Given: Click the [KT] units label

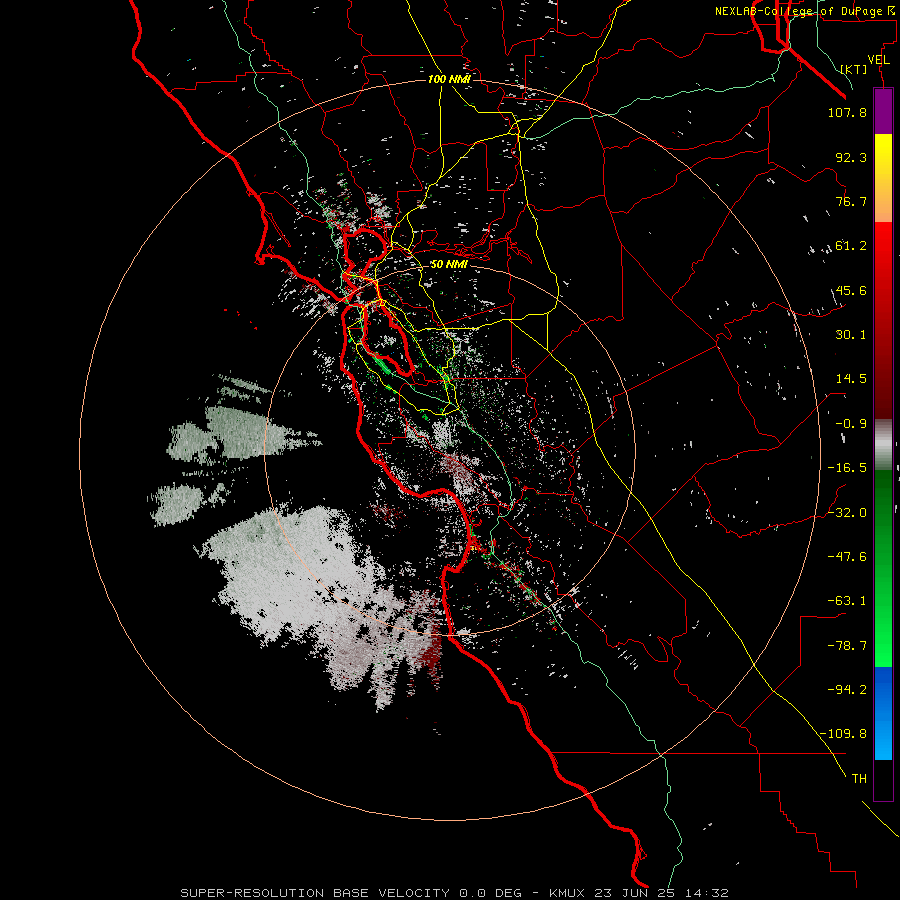Looking at the screenshot, I should (854, 70).
